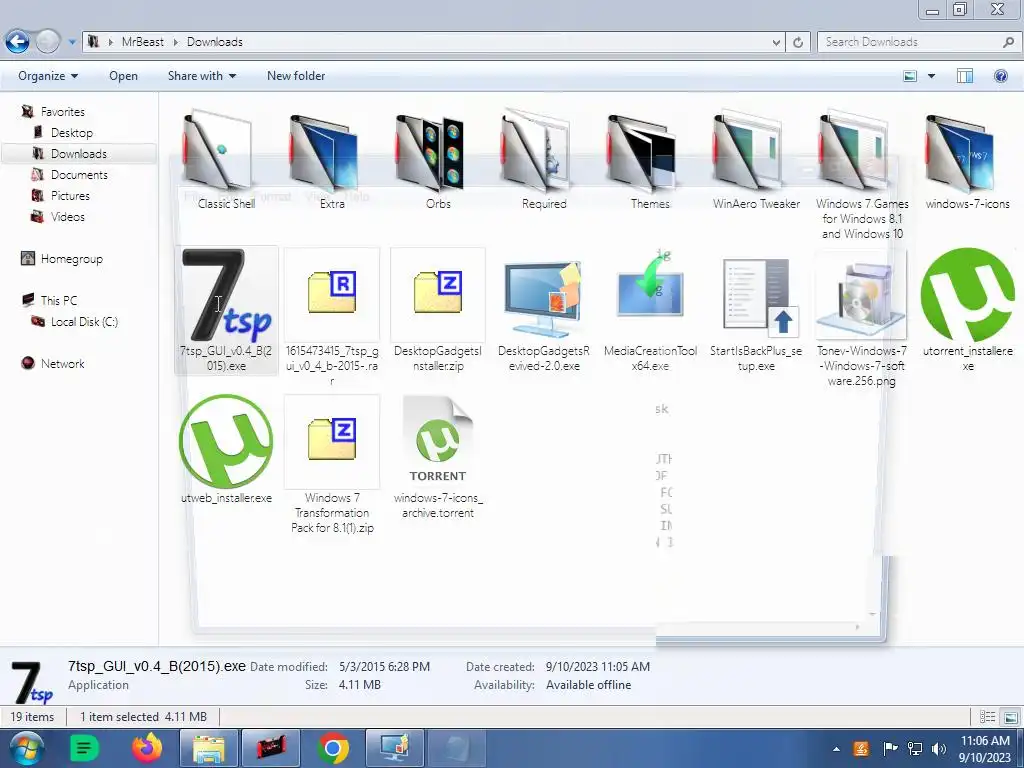Click the Open toolbar button

(x=123, y=76)
